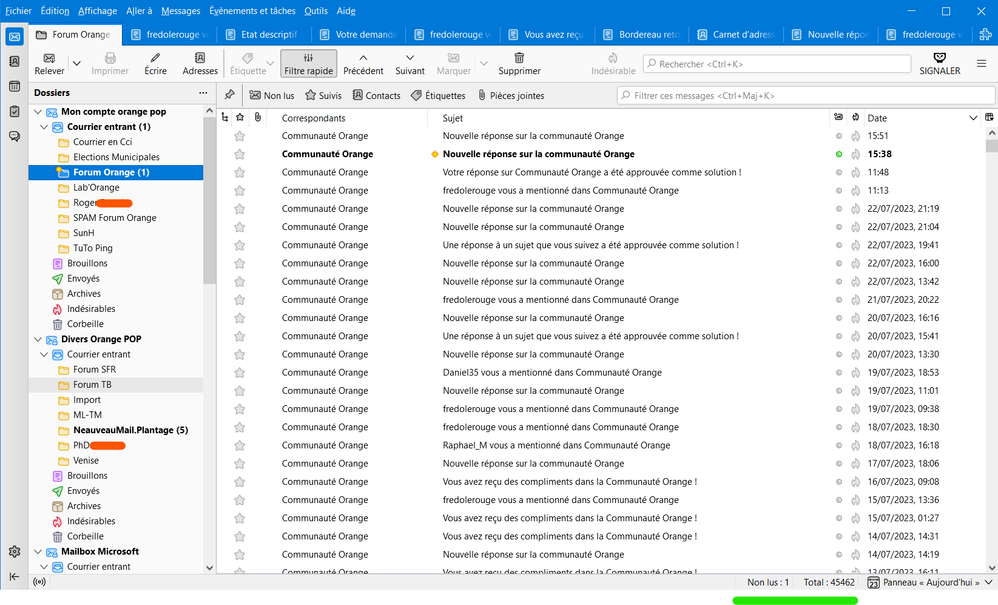Toggle the Non lus quick filter
Viewport: 998px width, 605px height.
(x=272, y=96)
